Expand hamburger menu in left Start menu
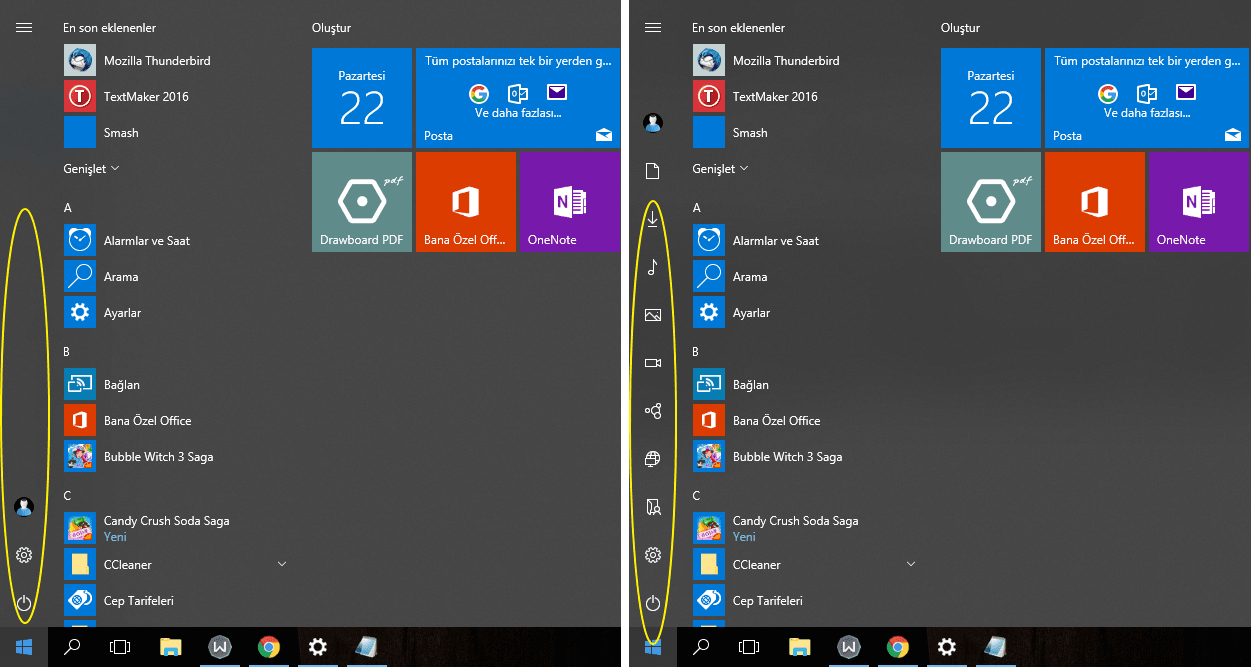This screenshot has height=667, width=1252. (24, 27)
